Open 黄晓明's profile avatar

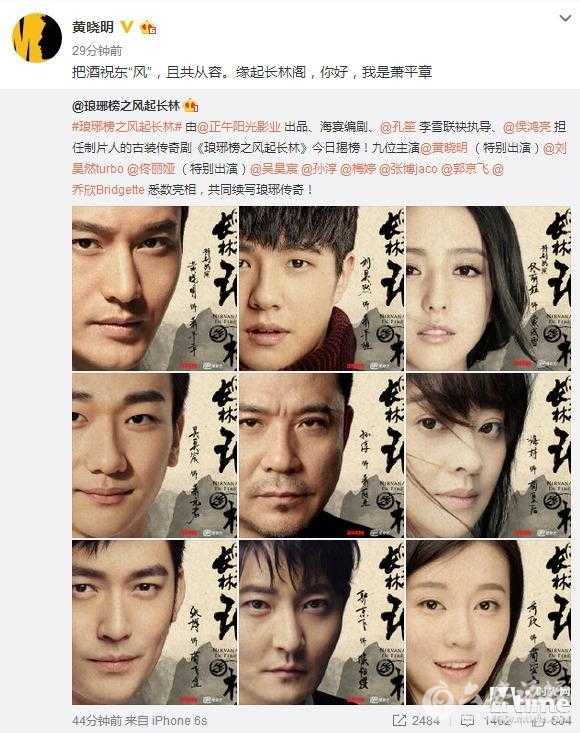point(37,38)
